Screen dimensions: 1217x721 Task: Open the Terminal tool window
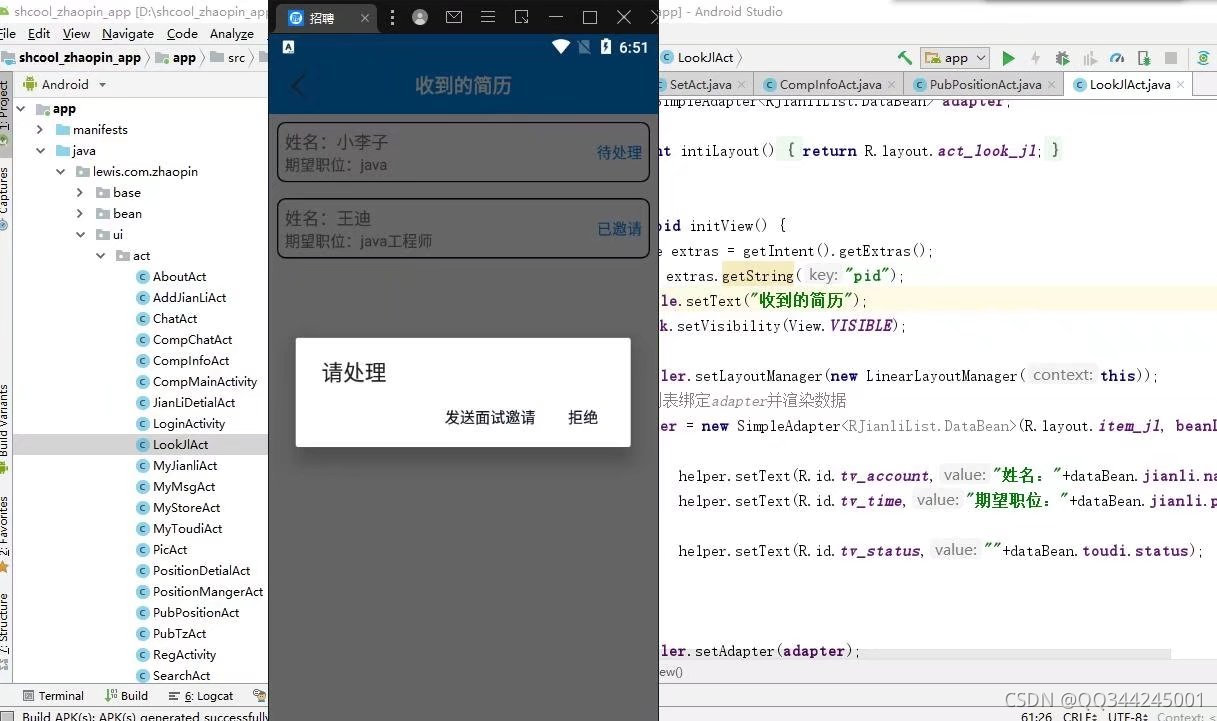pos(52,696)
